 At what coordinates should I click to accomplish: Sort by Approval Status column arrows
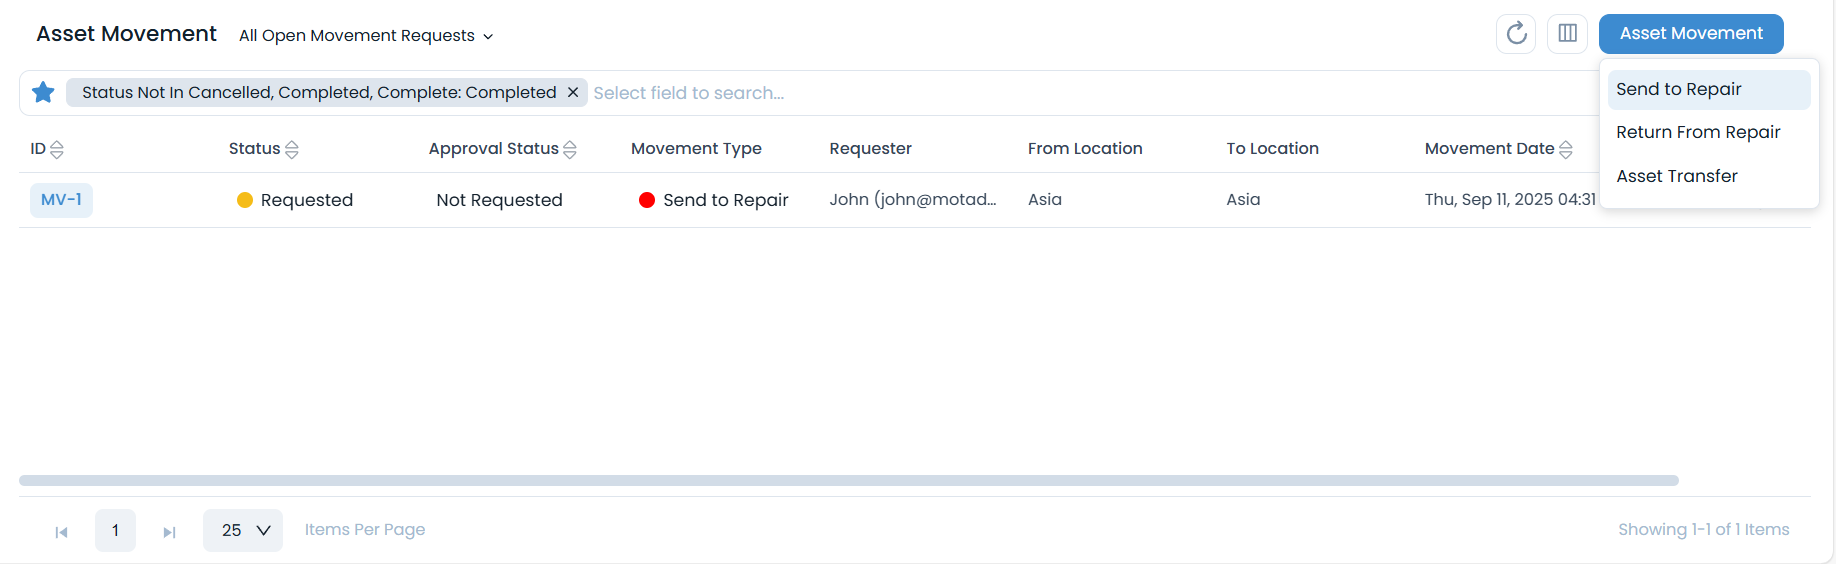pyautogui.click(x=570, y=150)
